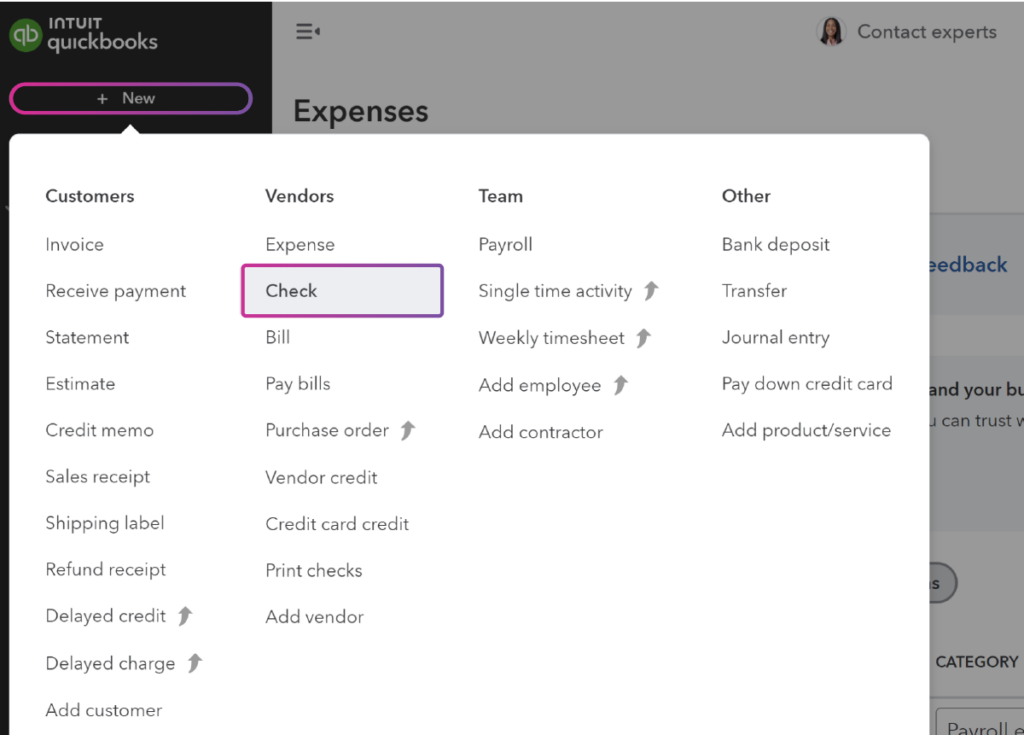The width and height of the screenshot is (1024, 735).
Task: Open Payroll under Team
Action: (505, 244)
